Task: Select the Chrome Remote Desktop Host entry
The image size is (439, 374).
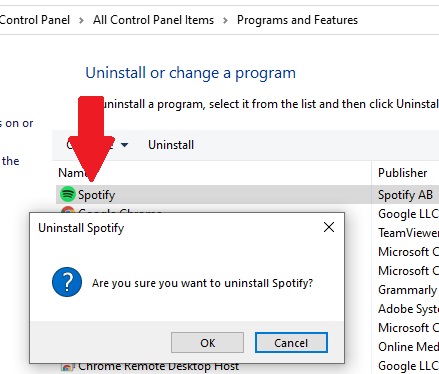Action: click(x=158, y=367)
